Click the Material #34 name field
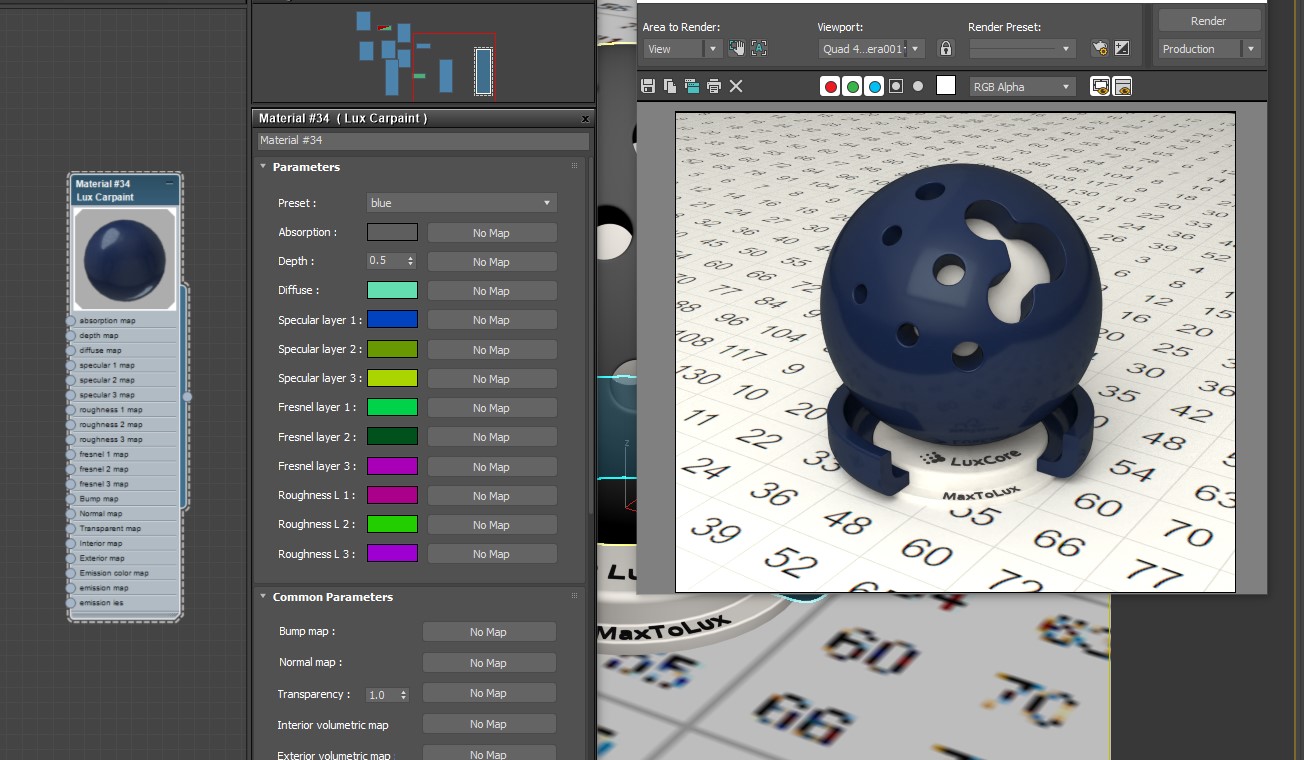Screen dimensions: 1304x760 (x=421, y=141)
